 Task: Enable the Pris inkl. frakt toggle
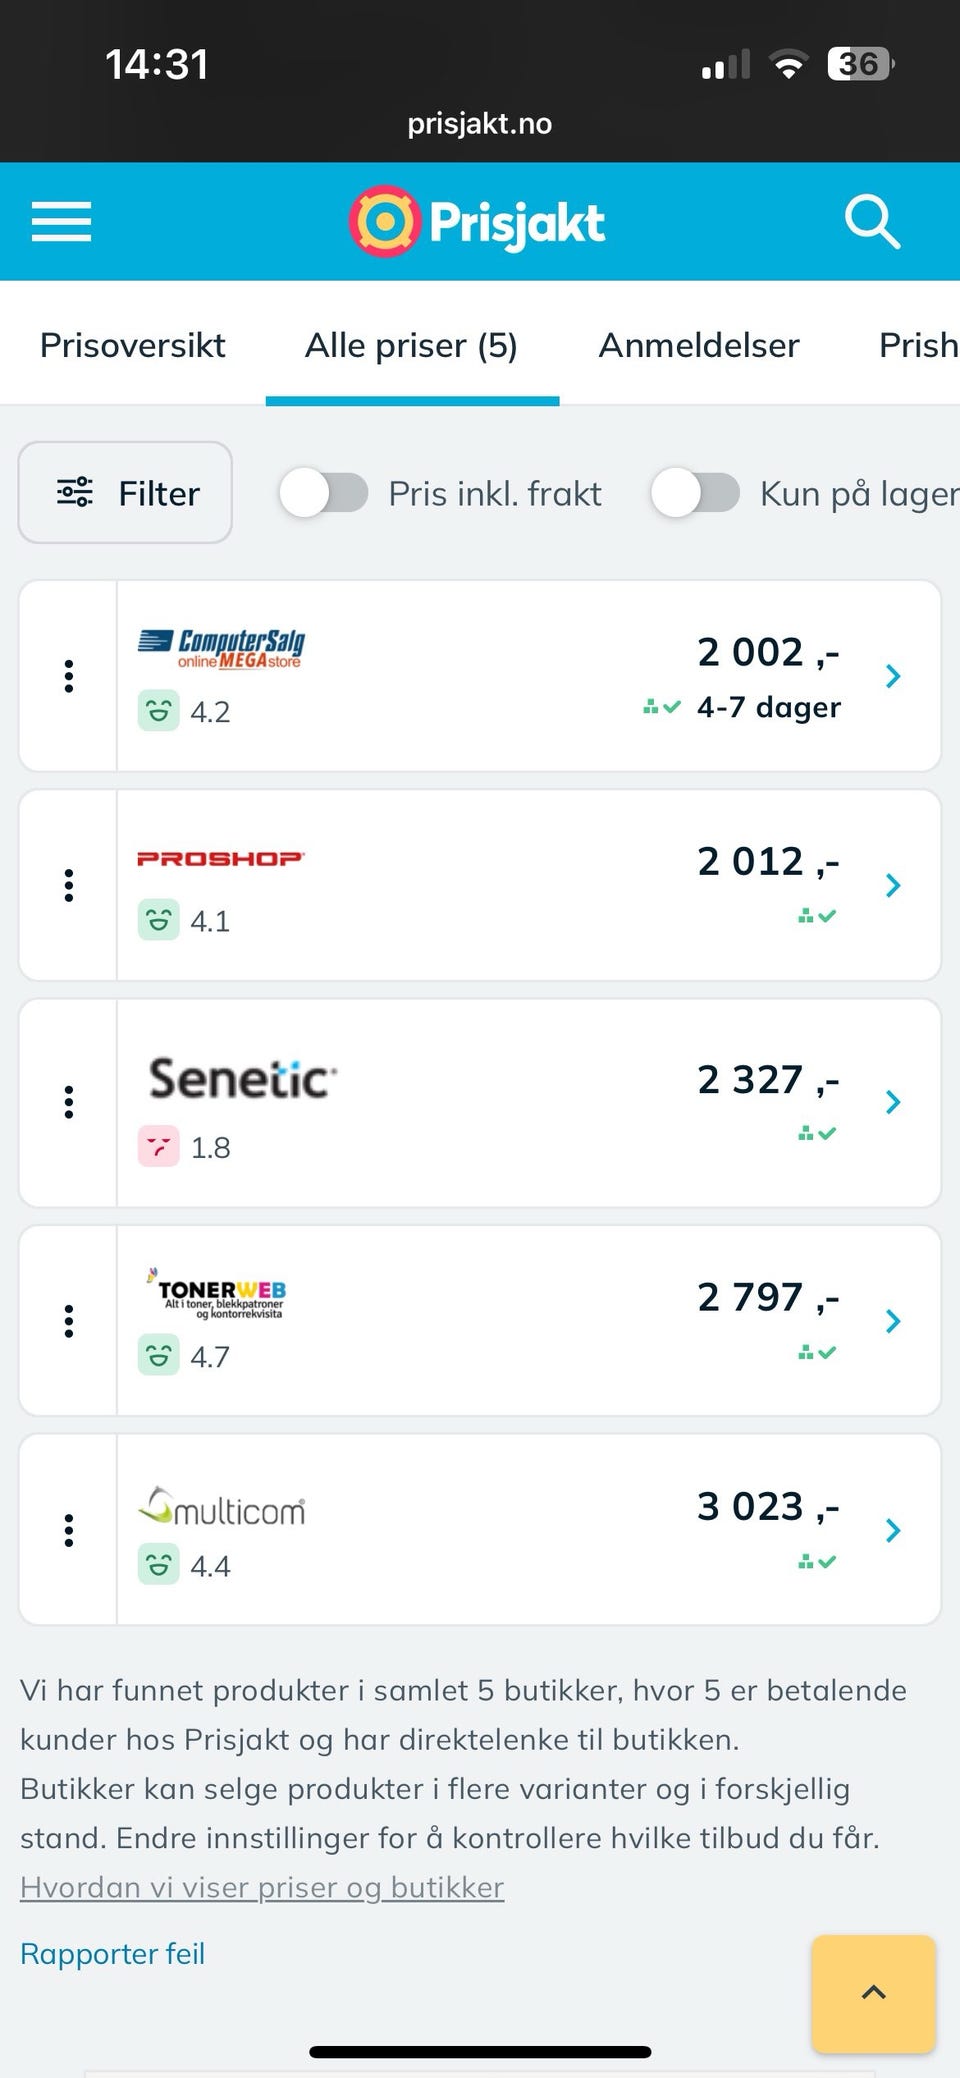pos(324,493)
